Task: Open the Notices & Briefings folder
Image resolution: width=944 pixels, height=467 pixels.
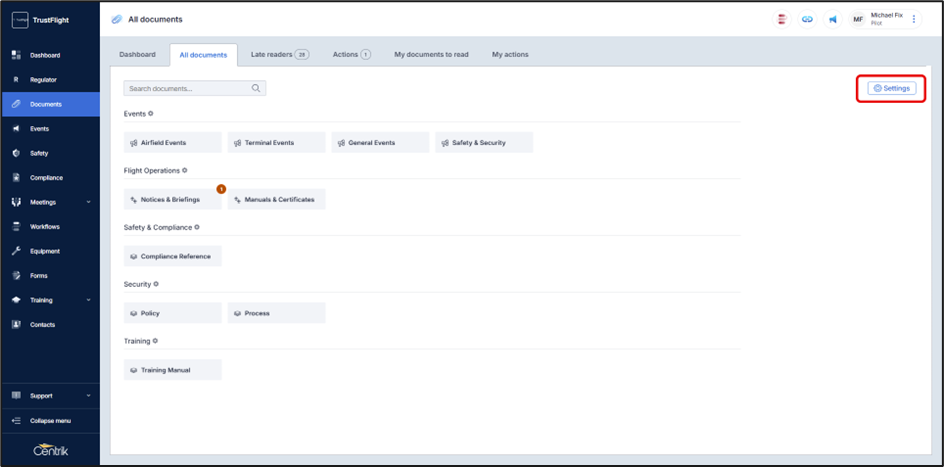Action: click(x=172, y=199)
